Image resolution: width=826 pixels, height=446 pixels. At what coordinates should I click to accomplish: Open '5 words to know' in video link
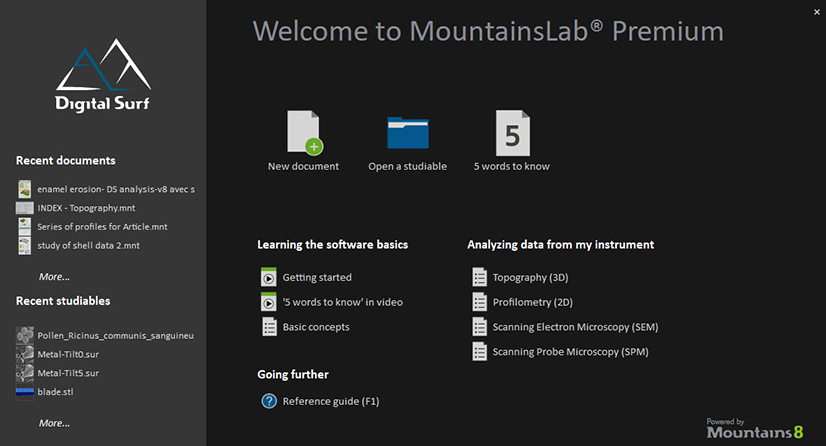click(x=342, y=302)
